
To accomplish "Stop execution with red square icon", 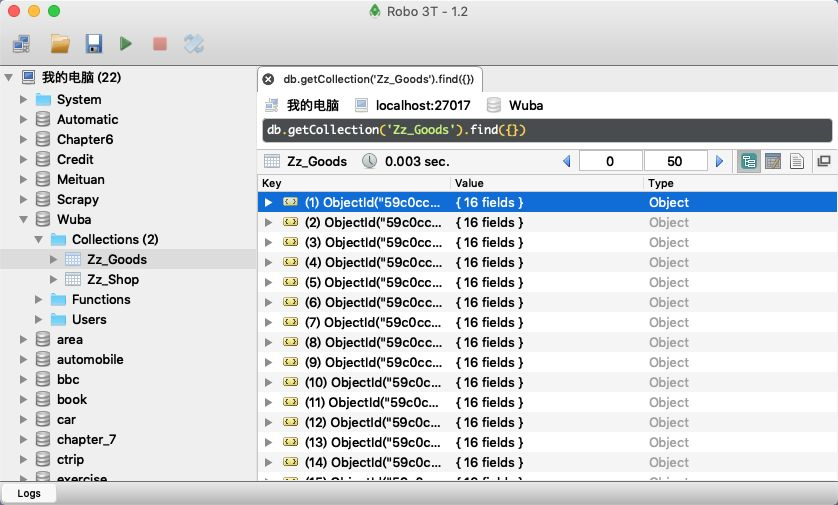I will (160, 44).
